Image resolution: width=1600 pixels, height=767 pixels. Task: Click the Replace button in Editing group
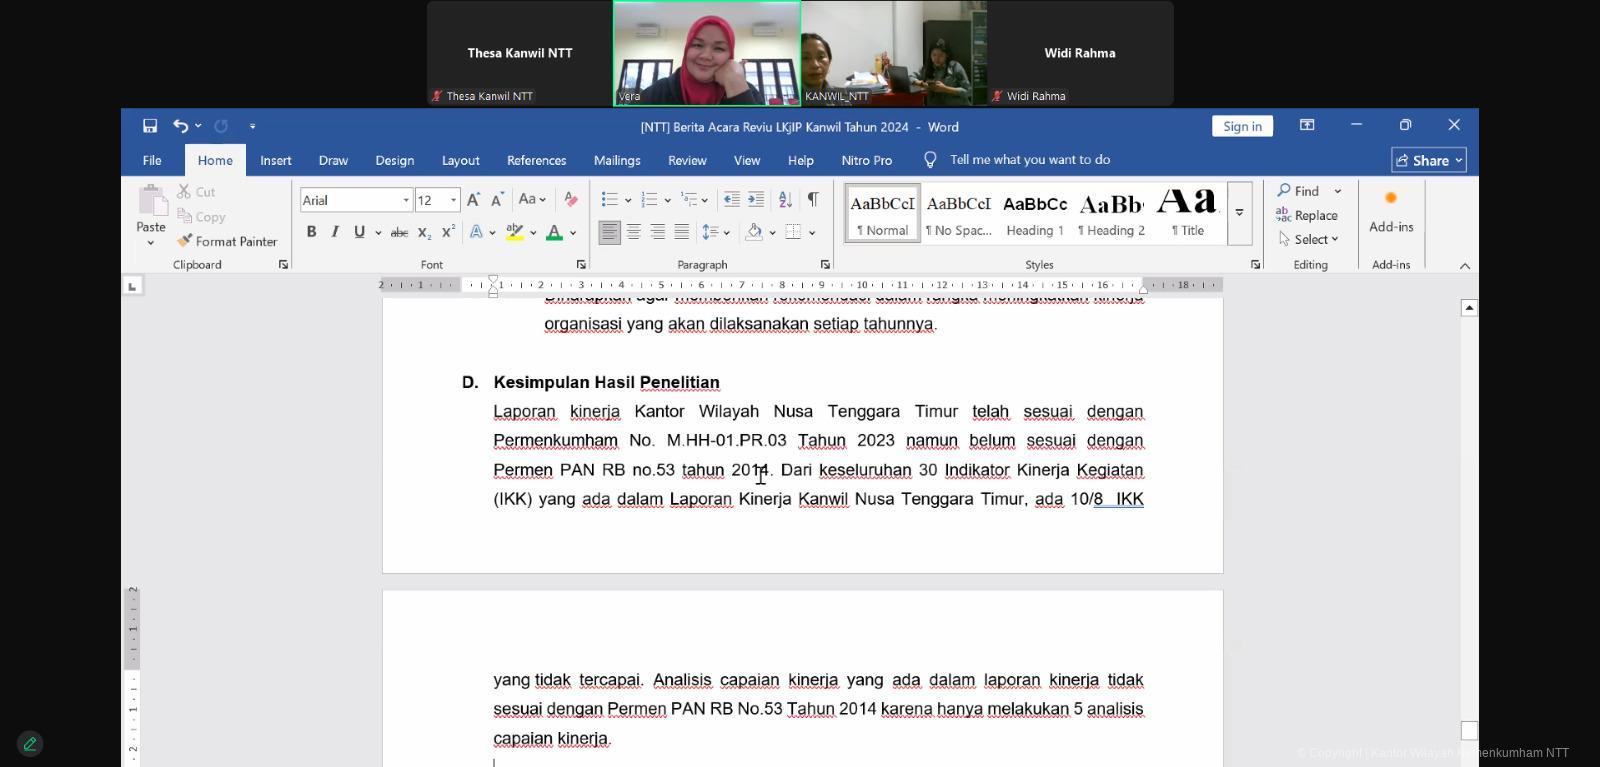[x=1307, y=215]
